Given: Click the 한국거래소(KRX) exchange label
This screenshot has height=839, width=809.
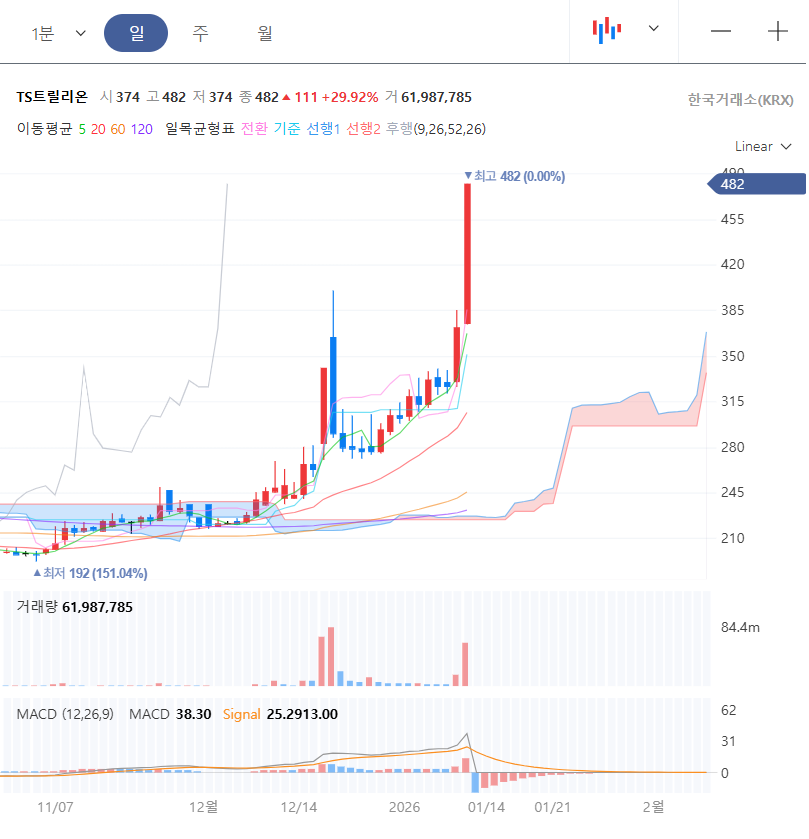Looking at the screenshot, I should (741, 100).
